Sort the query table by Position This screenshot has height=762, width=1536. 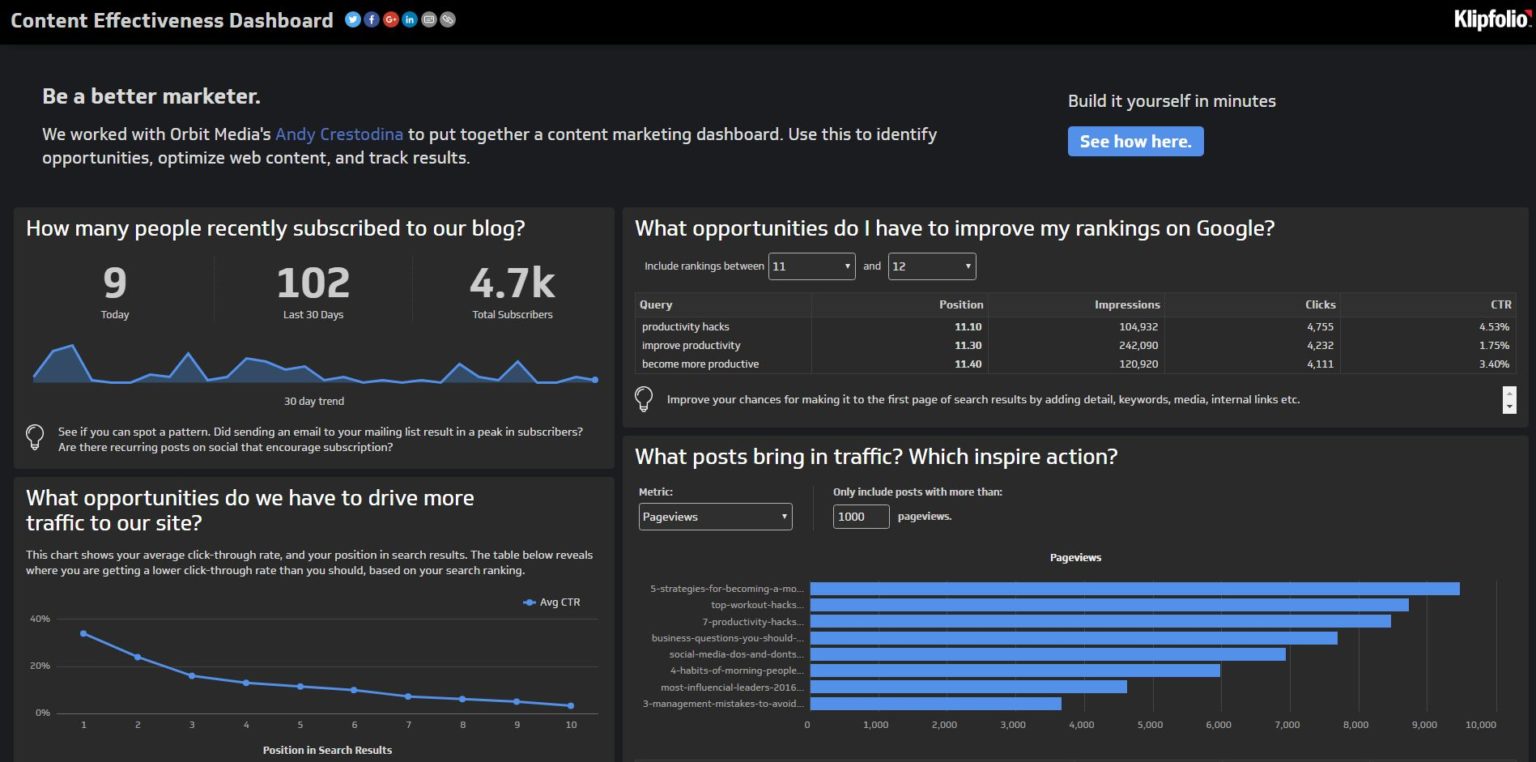click(961, 304)
